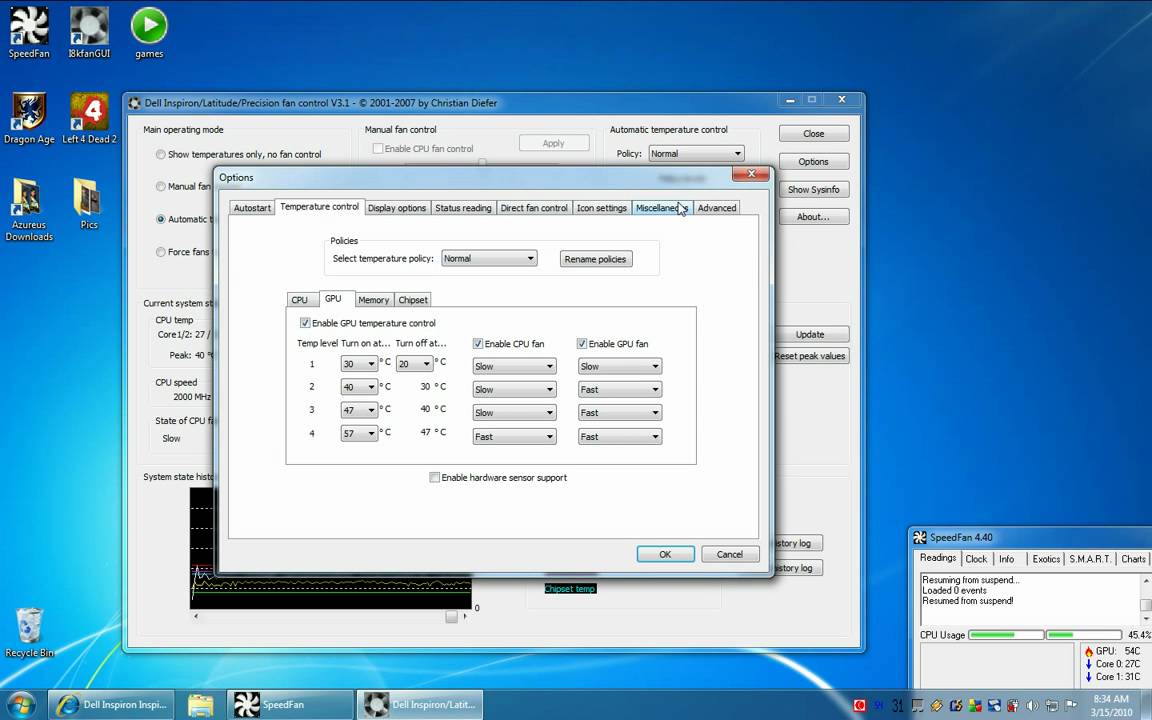1152x720 pixels.
Task: Open the Memory sensor sub-tab
Action: (373, 300)
